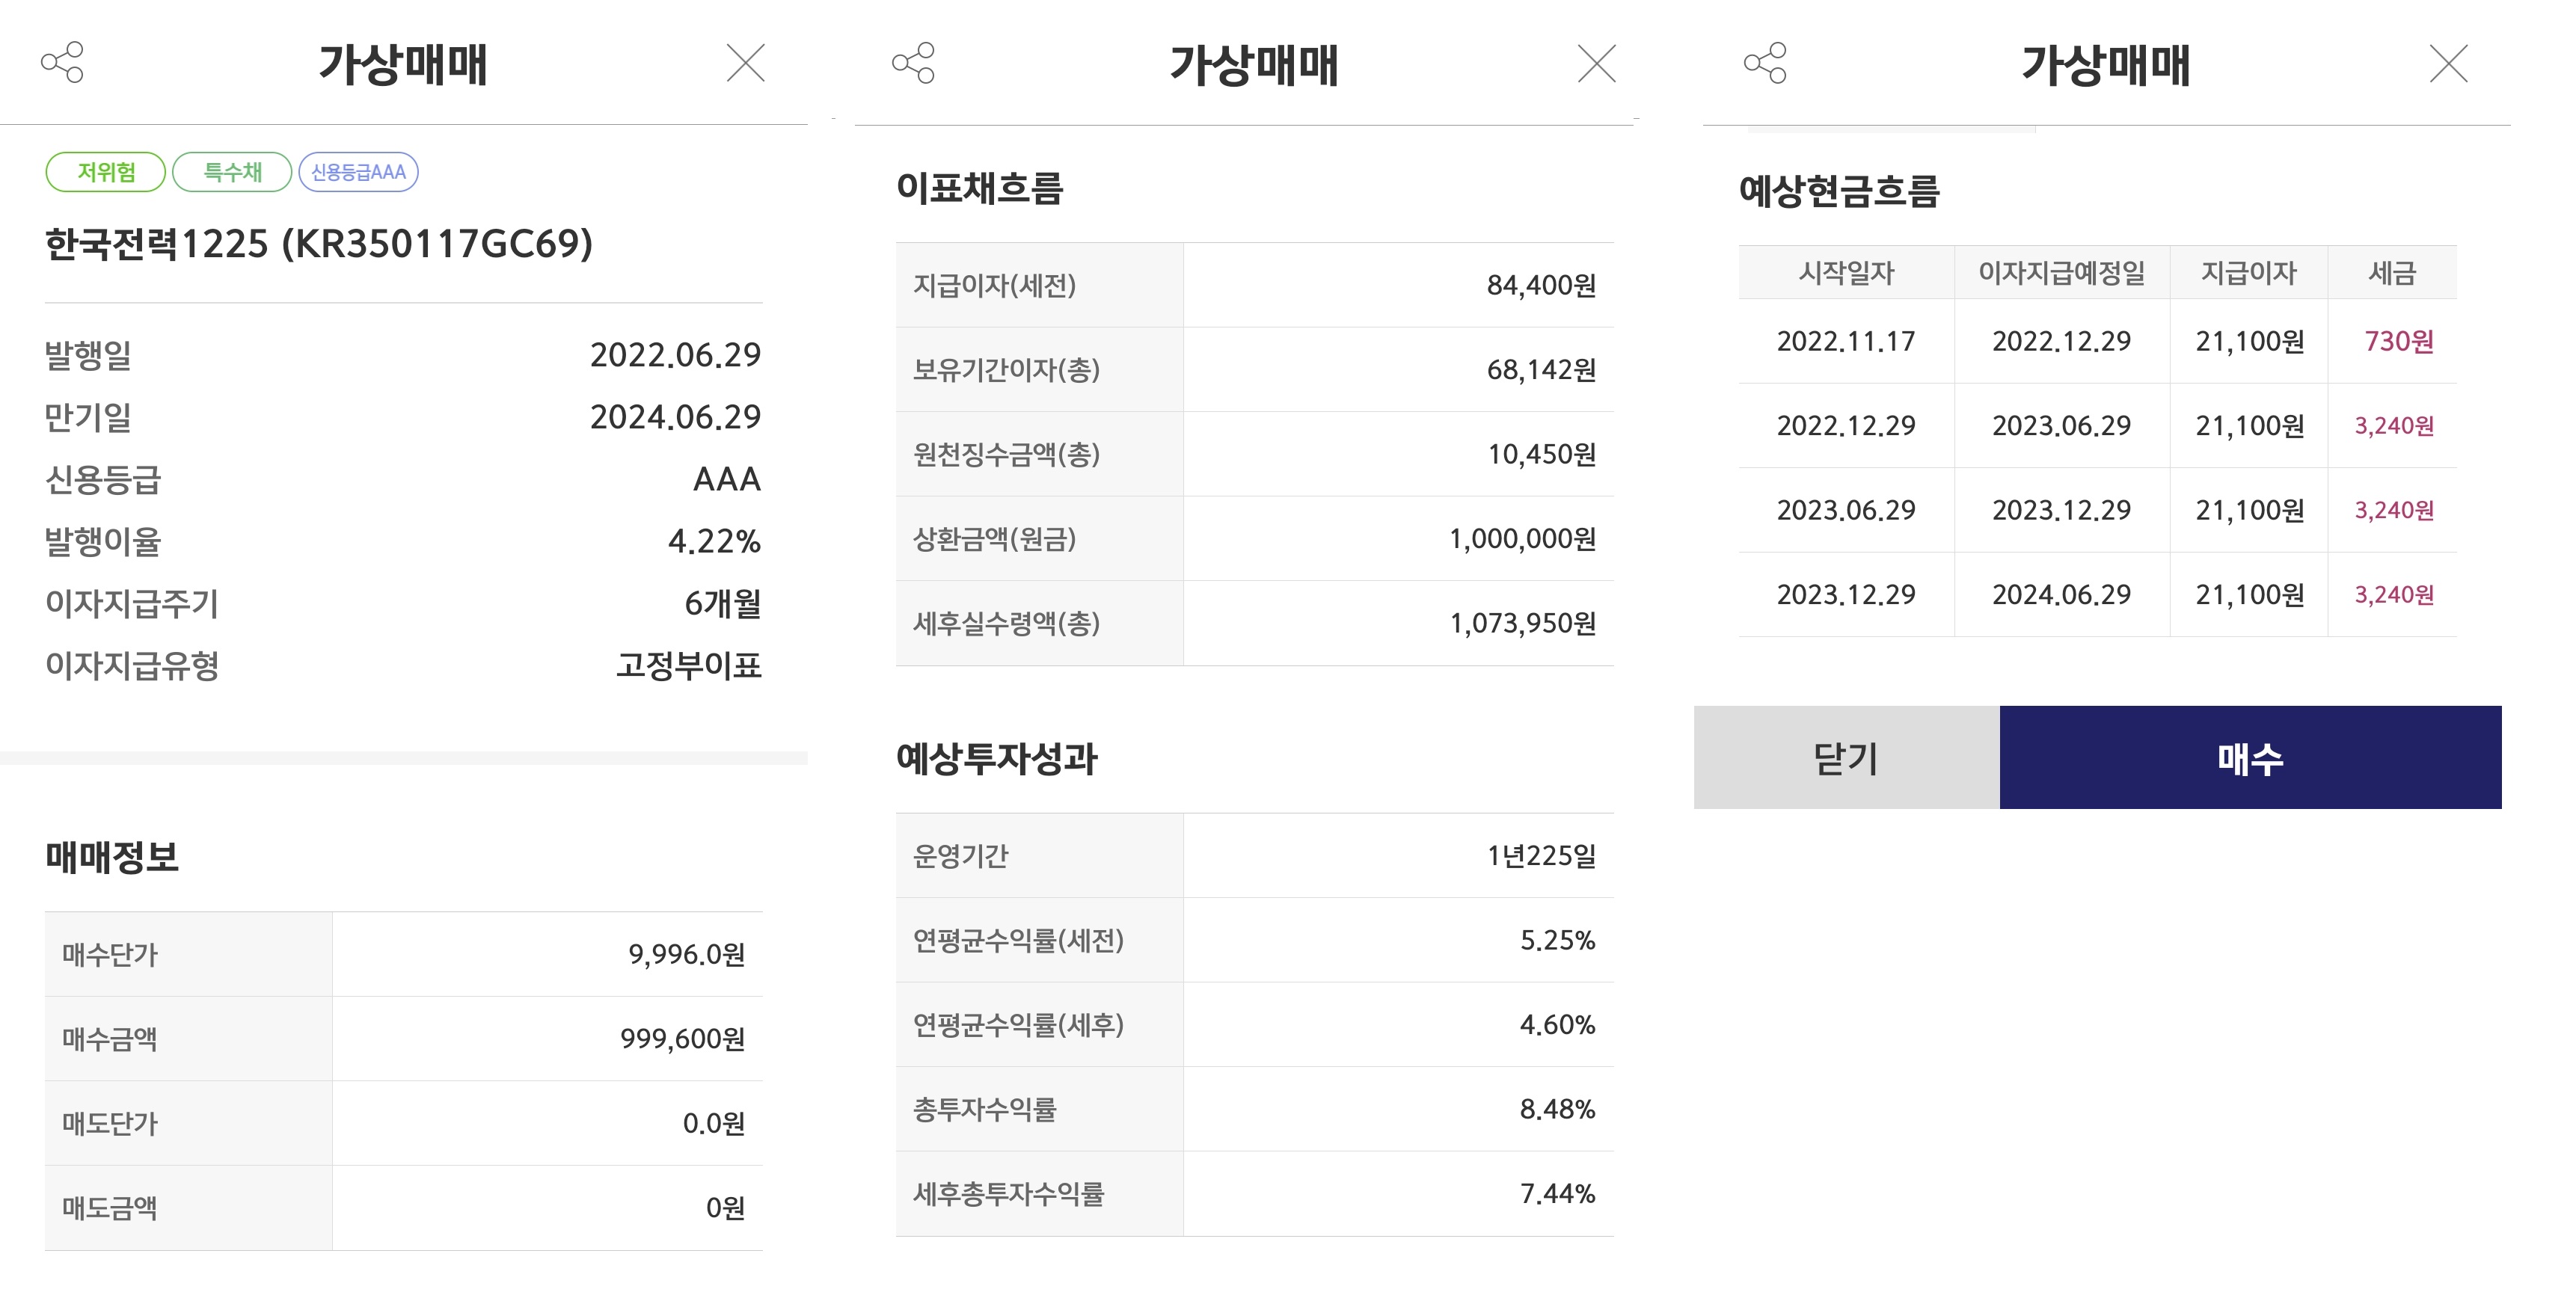Click share icon in right 가상매매 panel

tap(1765, 63)
